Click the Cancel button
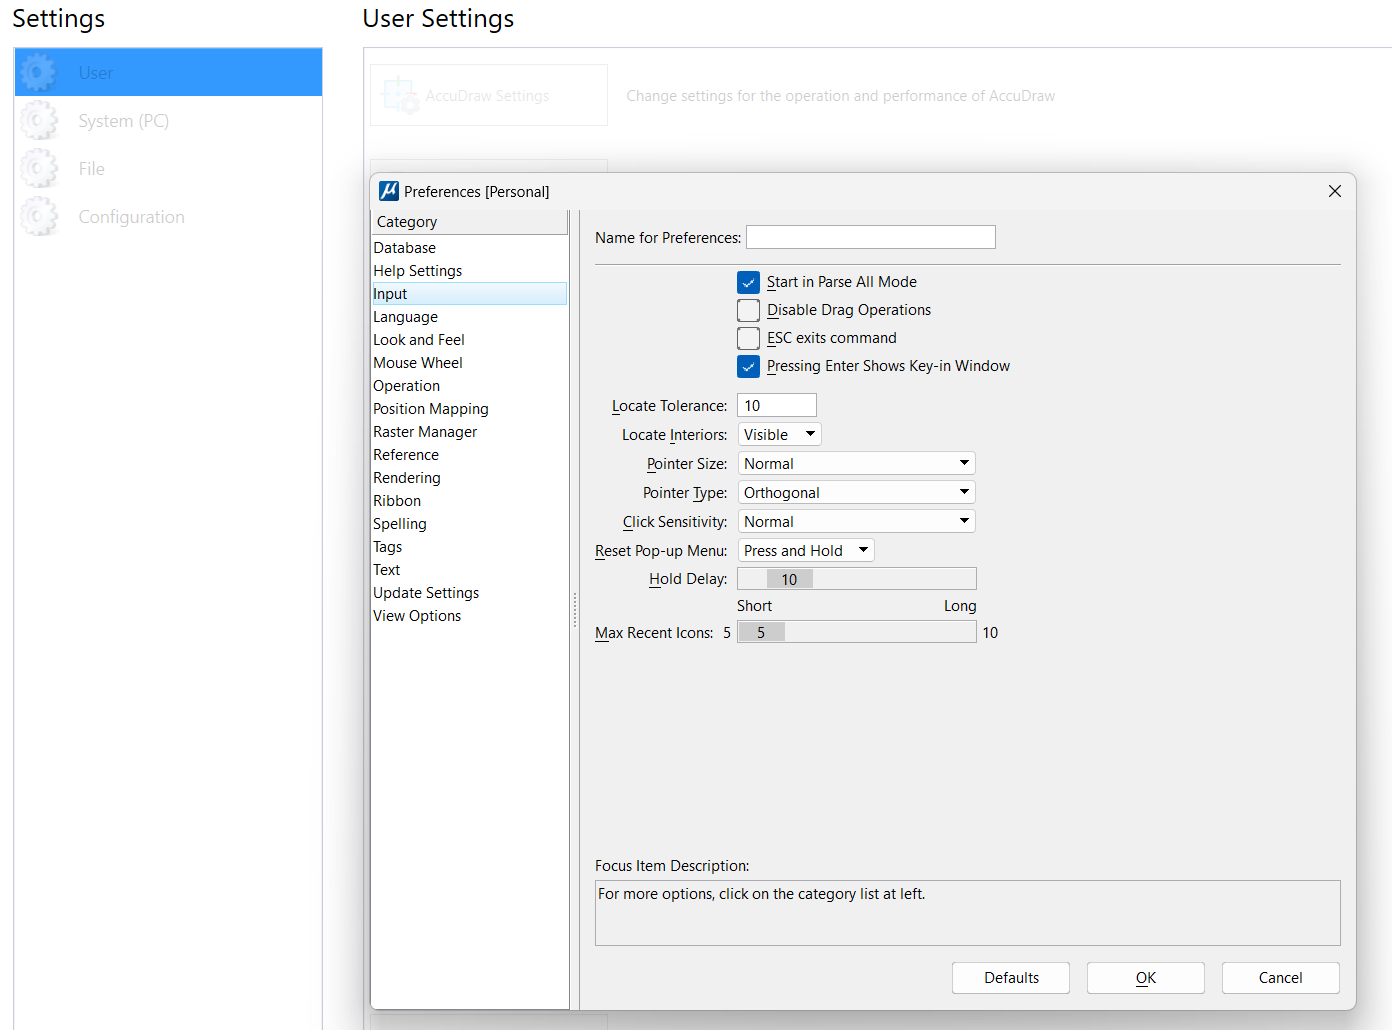The width and height of the screenshot is (1392, 1030). pyautogui.click(x=1281, y=978)
